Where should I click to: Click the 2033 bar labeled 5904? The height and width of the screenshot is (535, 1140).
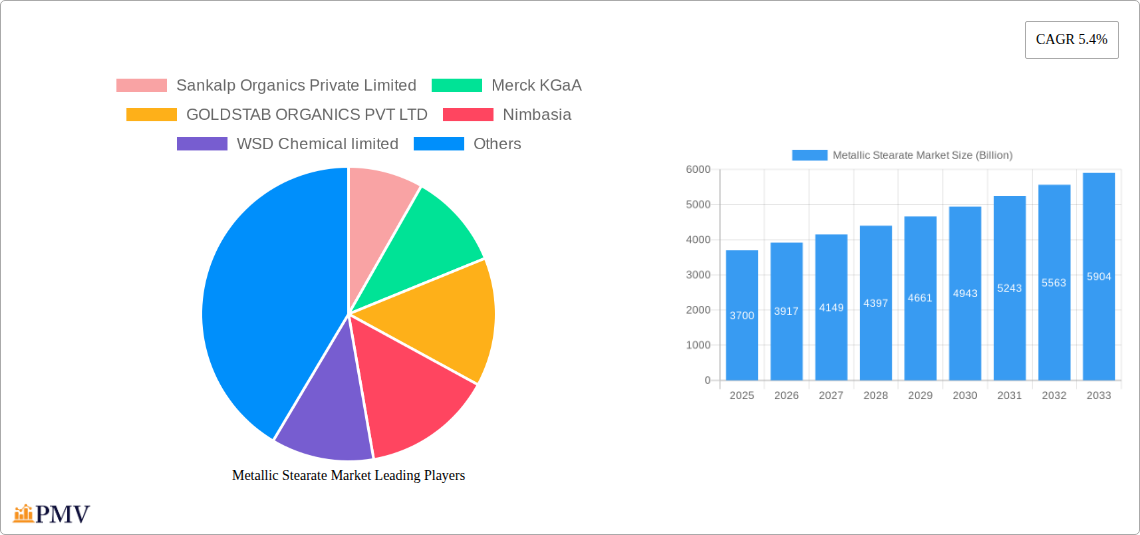(1099, 276)
